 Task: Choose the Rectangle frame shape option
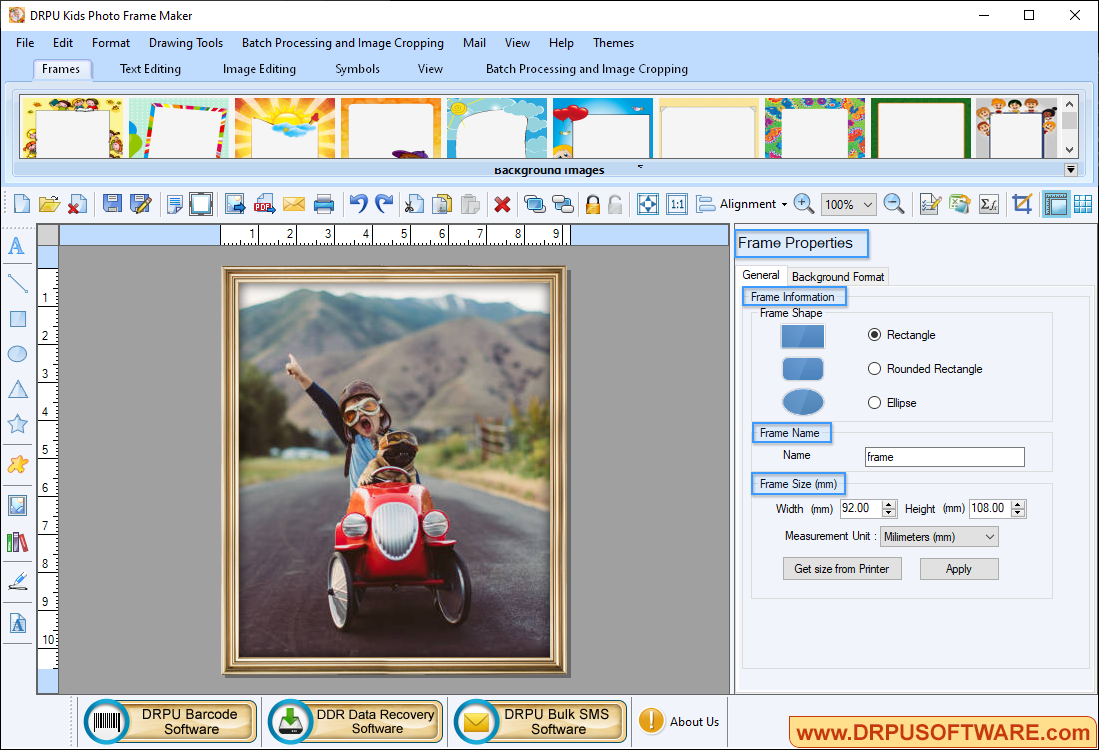874,334
